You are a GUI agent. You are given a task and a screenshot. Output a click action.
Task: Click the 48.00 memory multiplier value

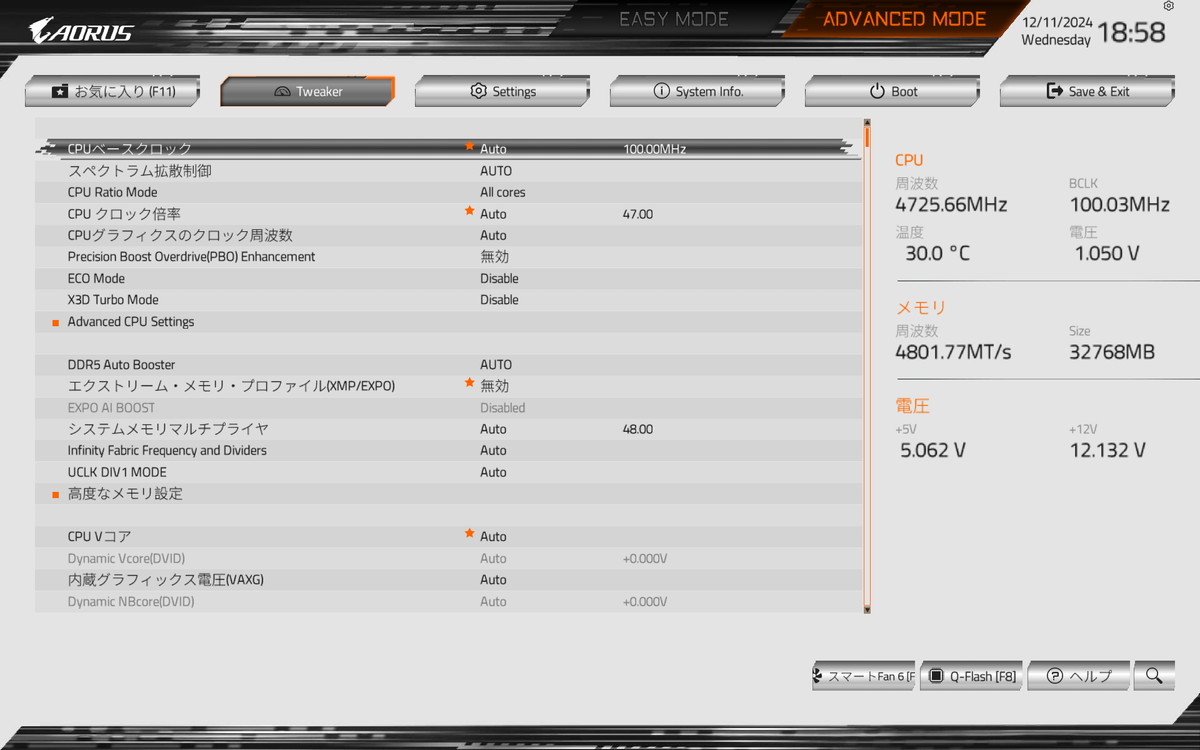click(638, 429)
